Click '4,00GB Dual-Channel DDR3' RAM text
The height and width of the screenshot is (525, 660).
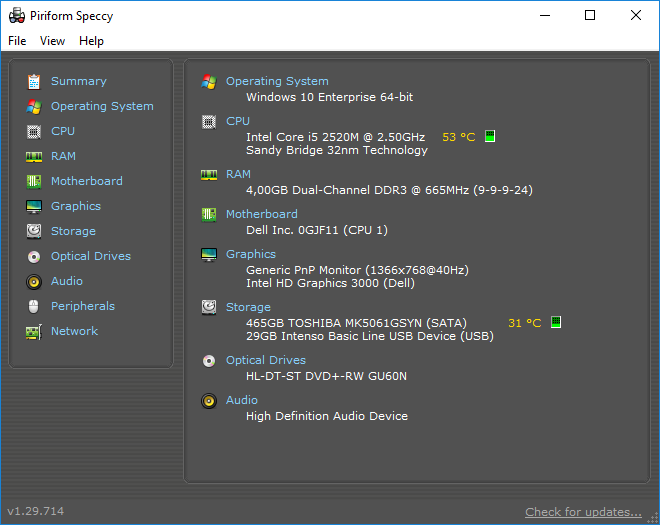point(389,190)
